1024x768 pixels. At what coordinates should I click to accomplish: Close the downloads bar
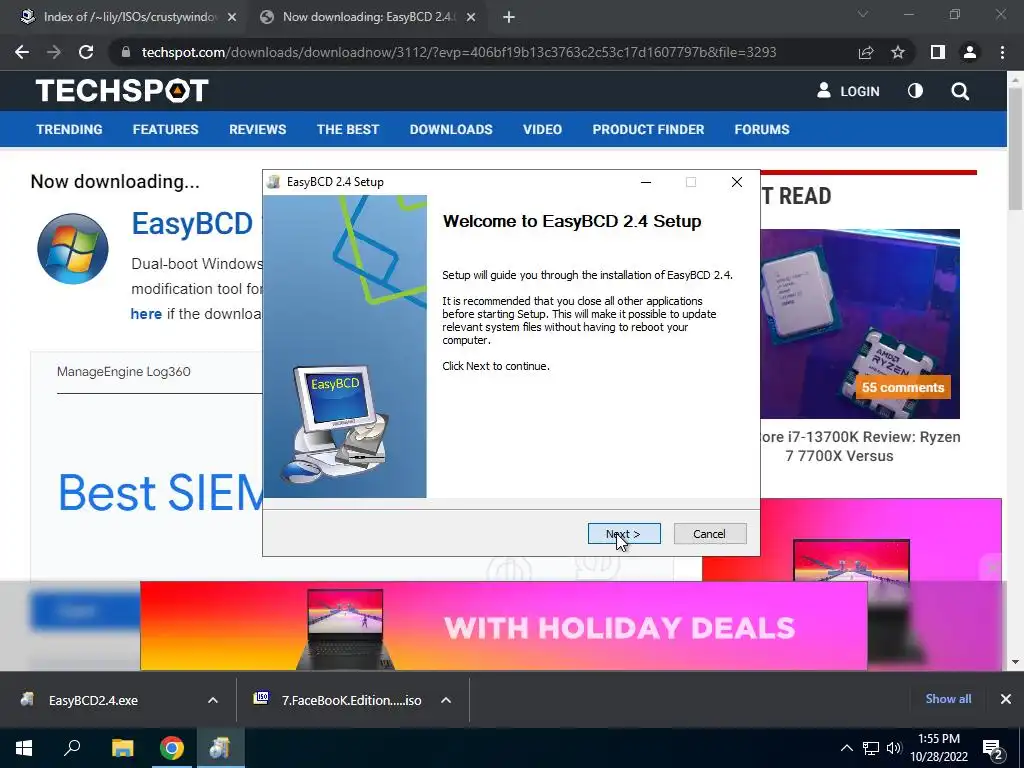pyautogui.click(x=1006, y=699)
